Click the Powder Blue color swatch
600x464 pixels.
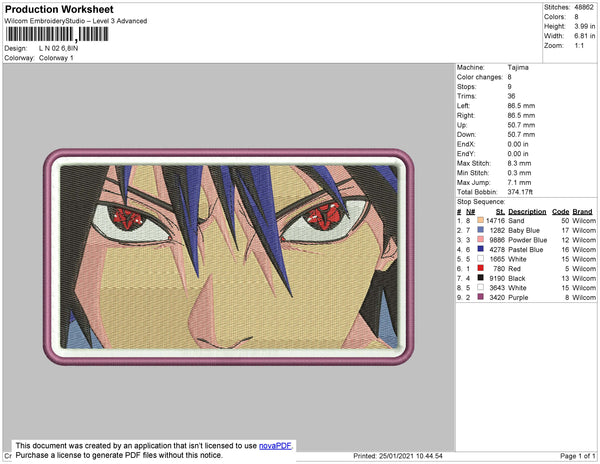480,239
